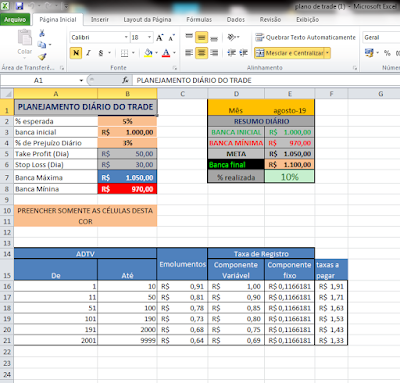The width and height of the screenshot is (400, 383).
Task: Click the cell borders icon
Action: click(124, 53)
